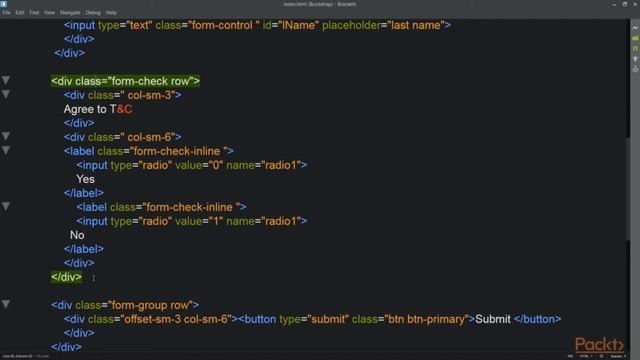The image size is (640, 360).
Task: Click the Brackets app icon in title bar
Action: click(4, 4)
